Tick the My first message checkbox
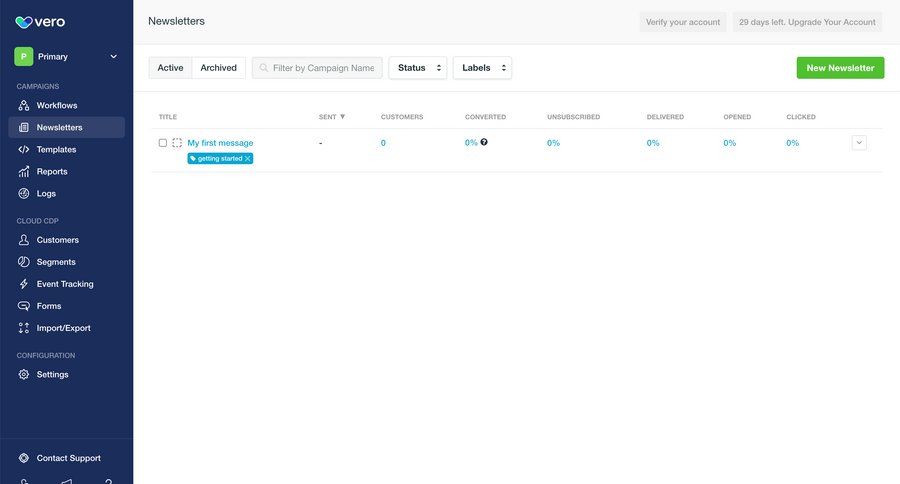Viewport: 900px width, 484px height. tap(163, 143)
